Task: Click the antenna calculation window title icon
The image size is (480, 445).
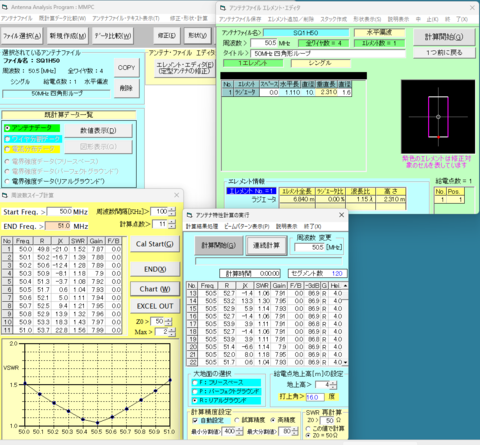Action: [189, 215]
